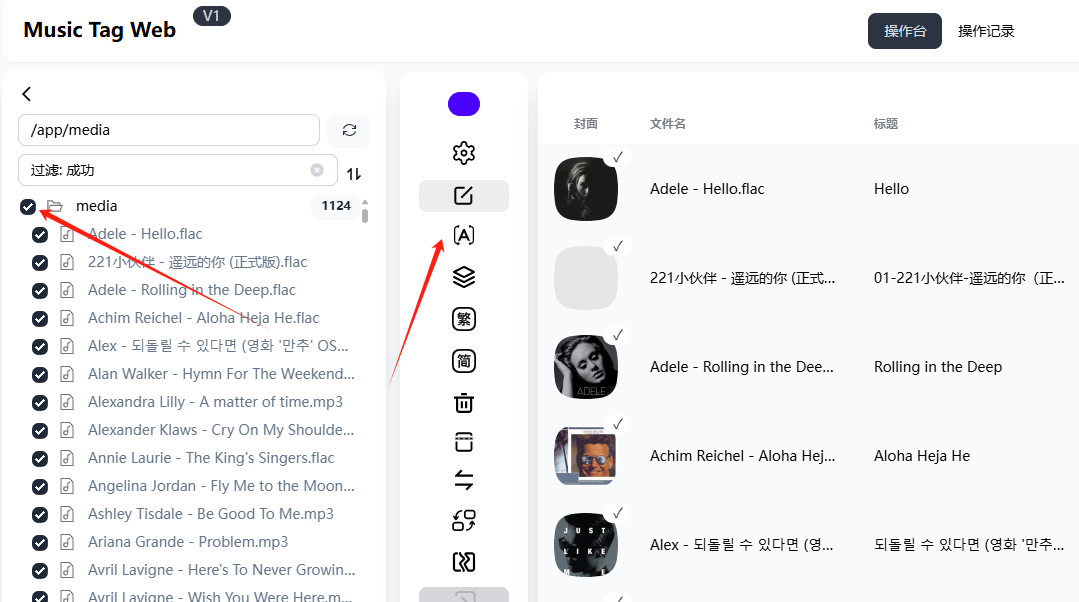The width and height of the screenshot is (1079, 602).
Task: Select Angelina Jordan - Fly Me to the Moon file
Action: pos(222,486)
